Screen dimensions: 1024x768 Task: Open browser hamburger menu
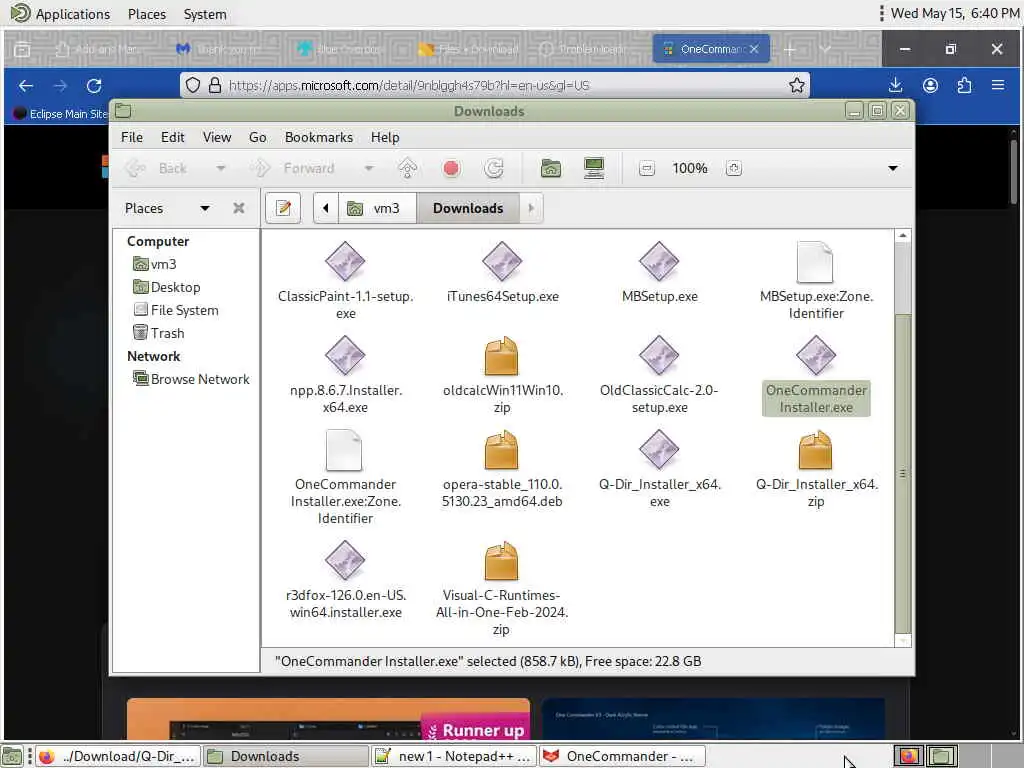pyautogui.click(x=998, y=86)
